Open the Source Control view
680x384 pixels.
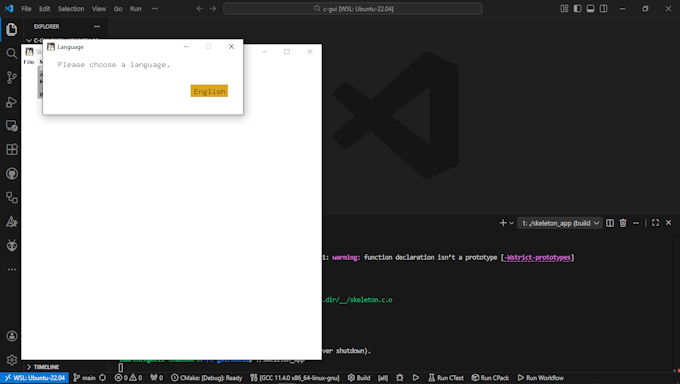[12, 78]
